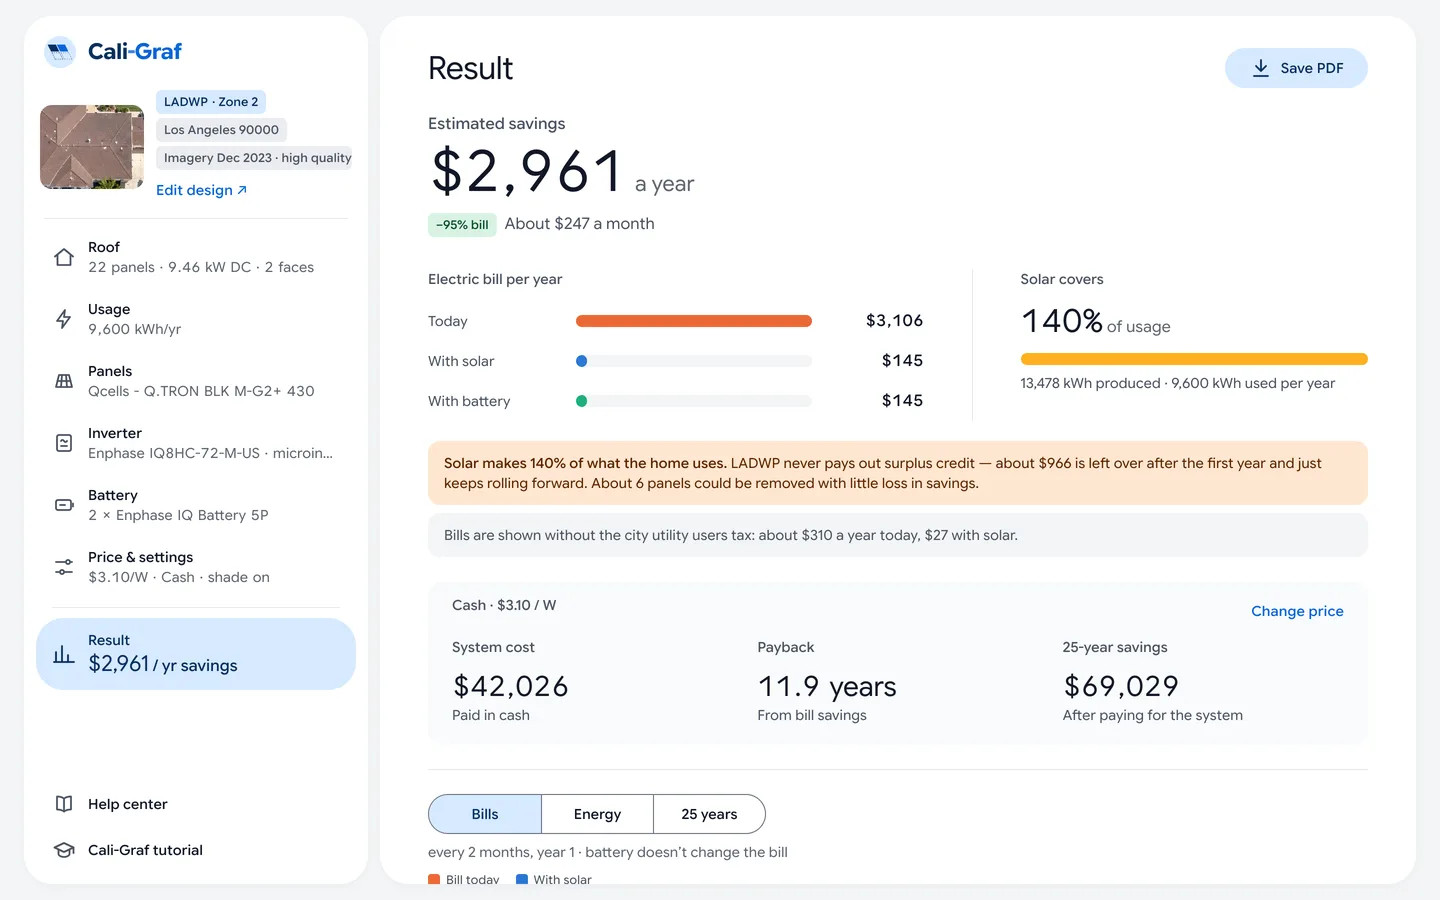Screen dimensions: 1440x900
Task: Click the Imagery Dec 2023 quality tag
Action: pos(255,158)
